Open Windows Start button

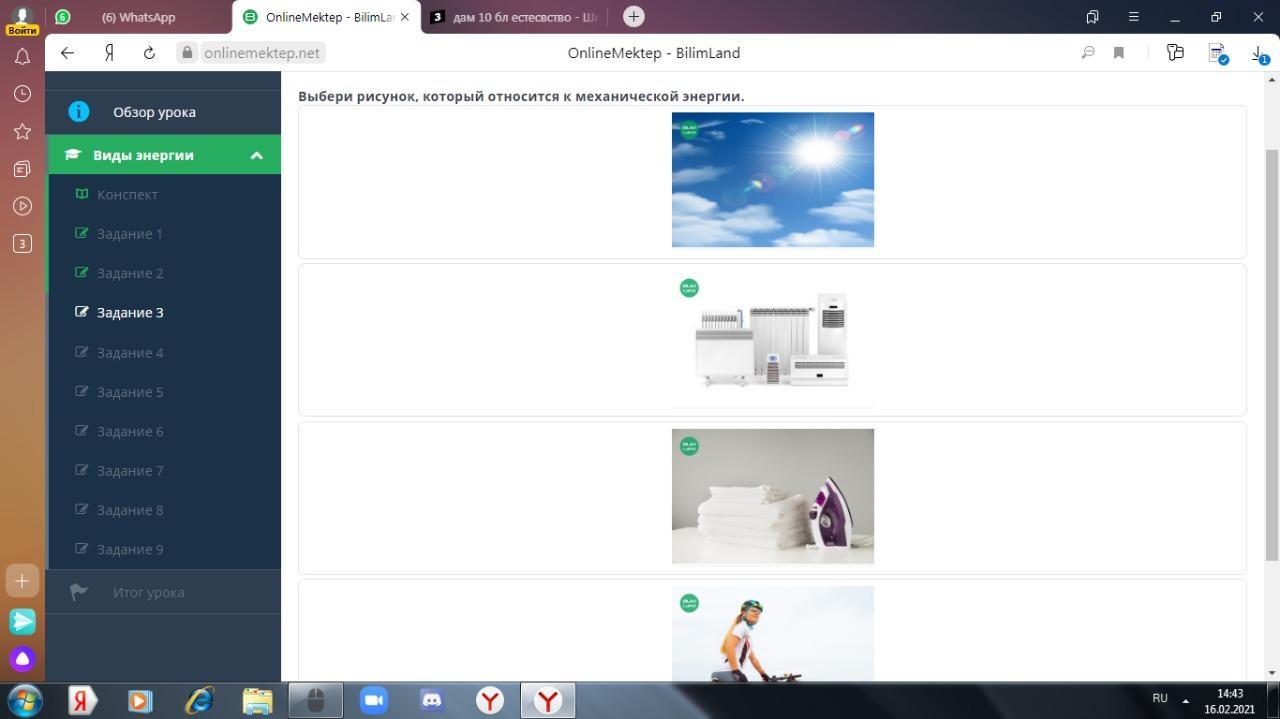pyautogui.click(x=24, y=700)
